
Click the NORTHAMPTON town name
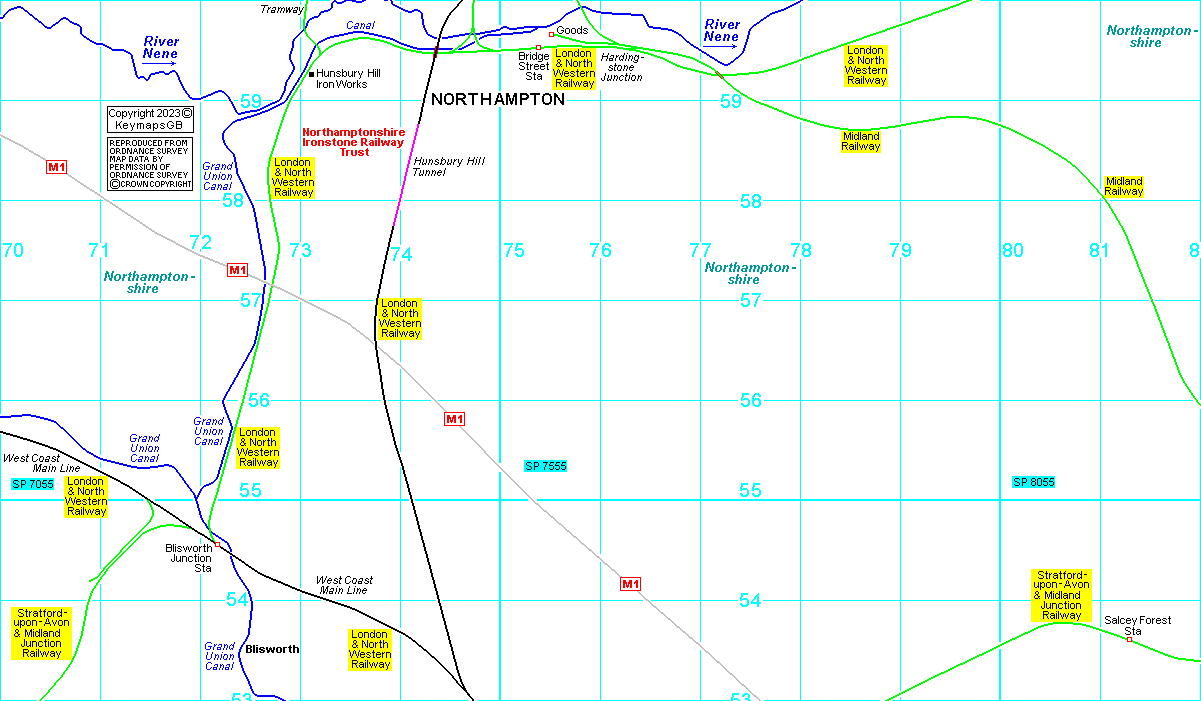coord(497,100)
